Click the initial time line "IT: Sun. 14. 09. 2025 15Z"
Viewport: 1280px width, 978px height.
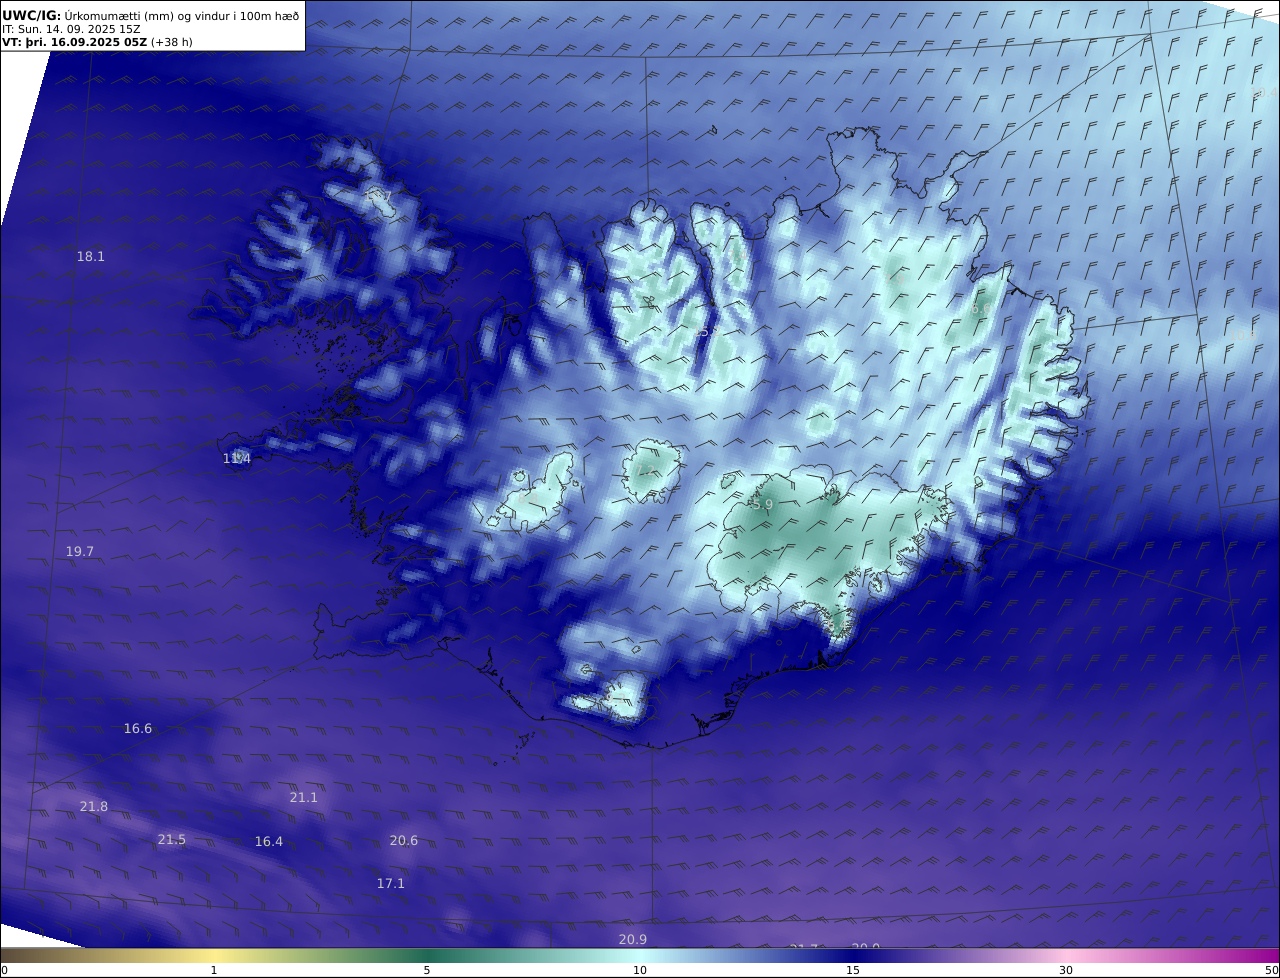(x=71, y=29)
